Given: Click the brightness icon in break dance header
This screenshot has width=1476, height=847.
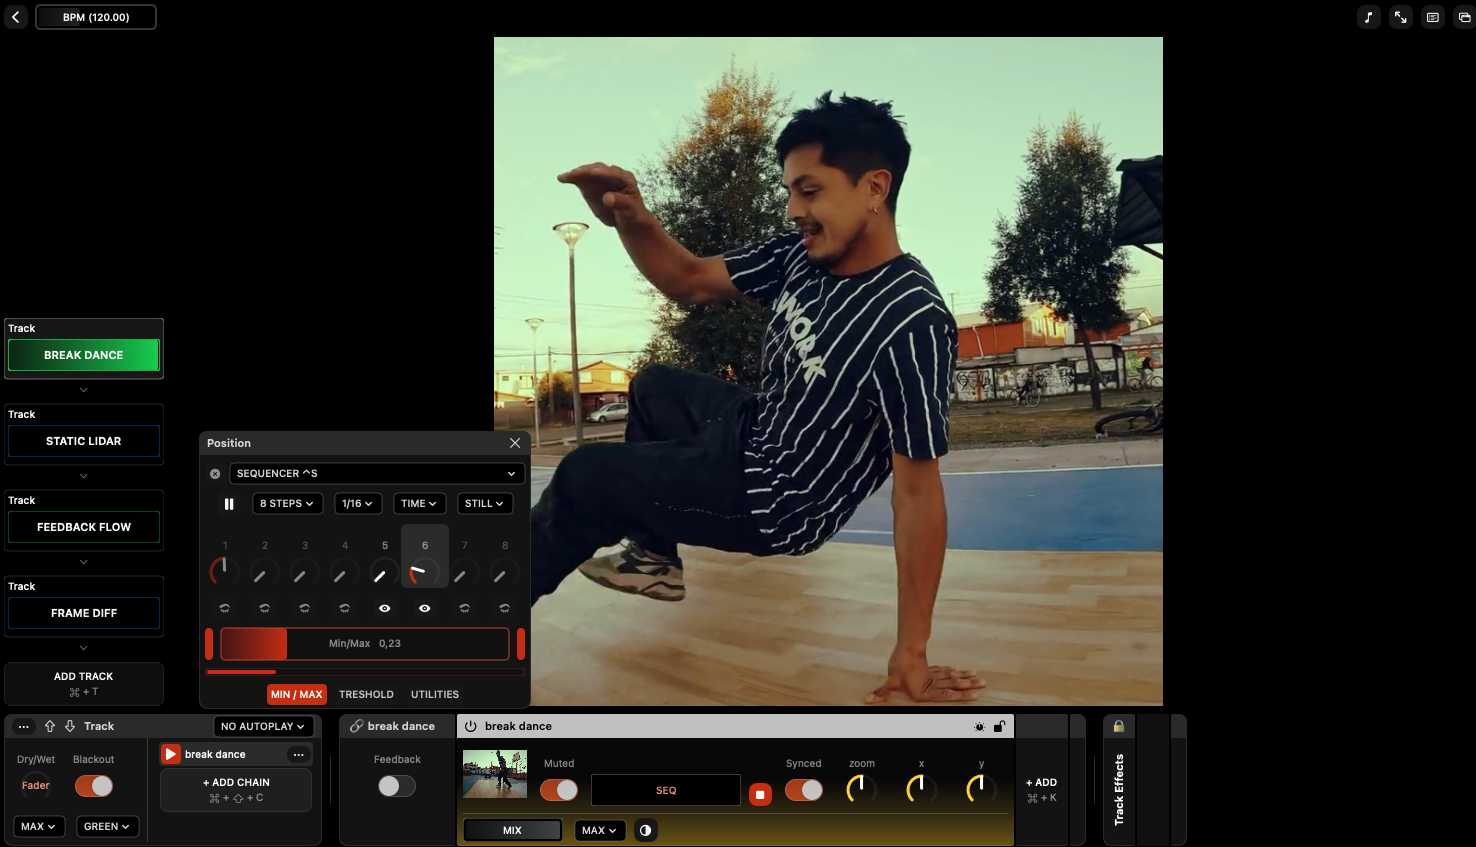Looking at the screenshot, I should click(x=980, y=727).
